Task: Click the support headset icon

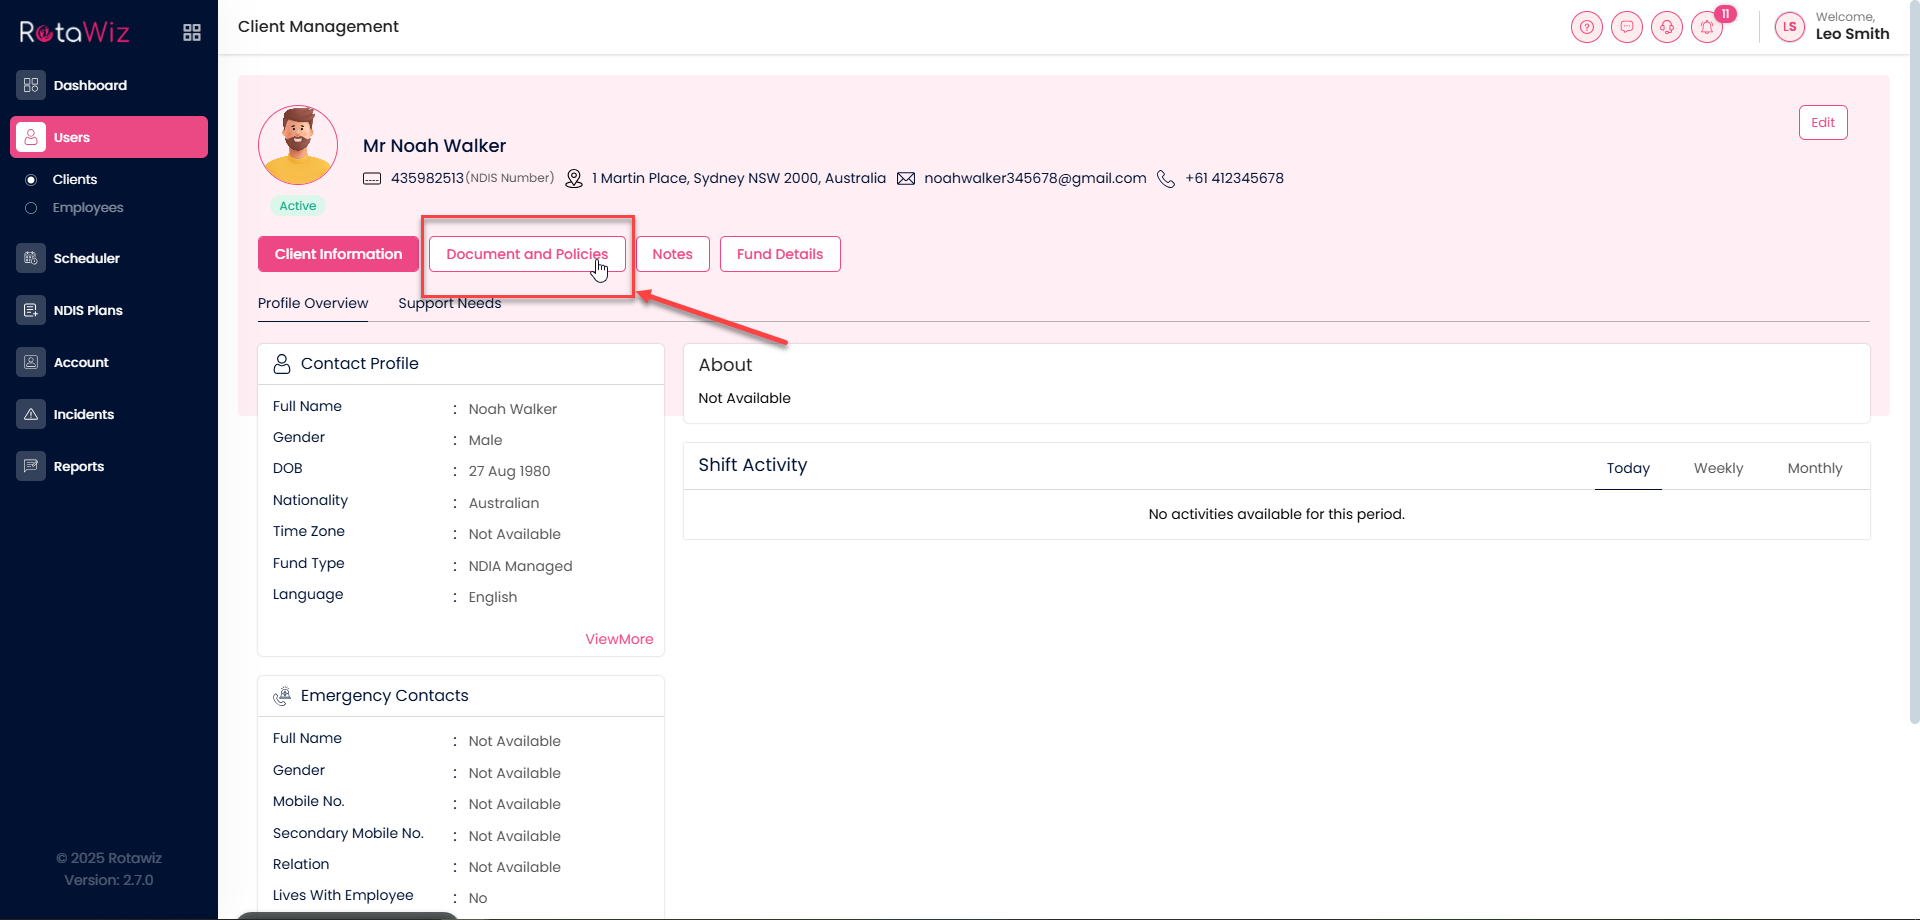Action: [1666, 27]
